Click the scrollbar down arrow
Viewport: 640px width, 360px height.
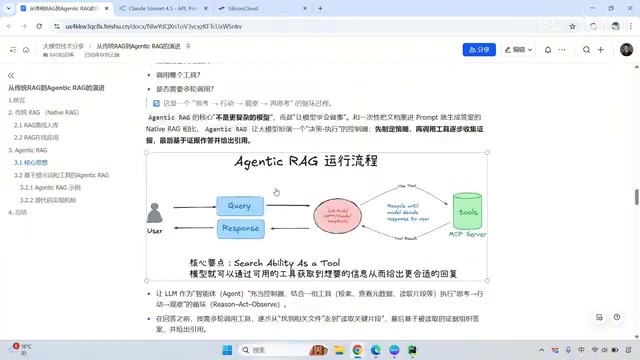636,337
